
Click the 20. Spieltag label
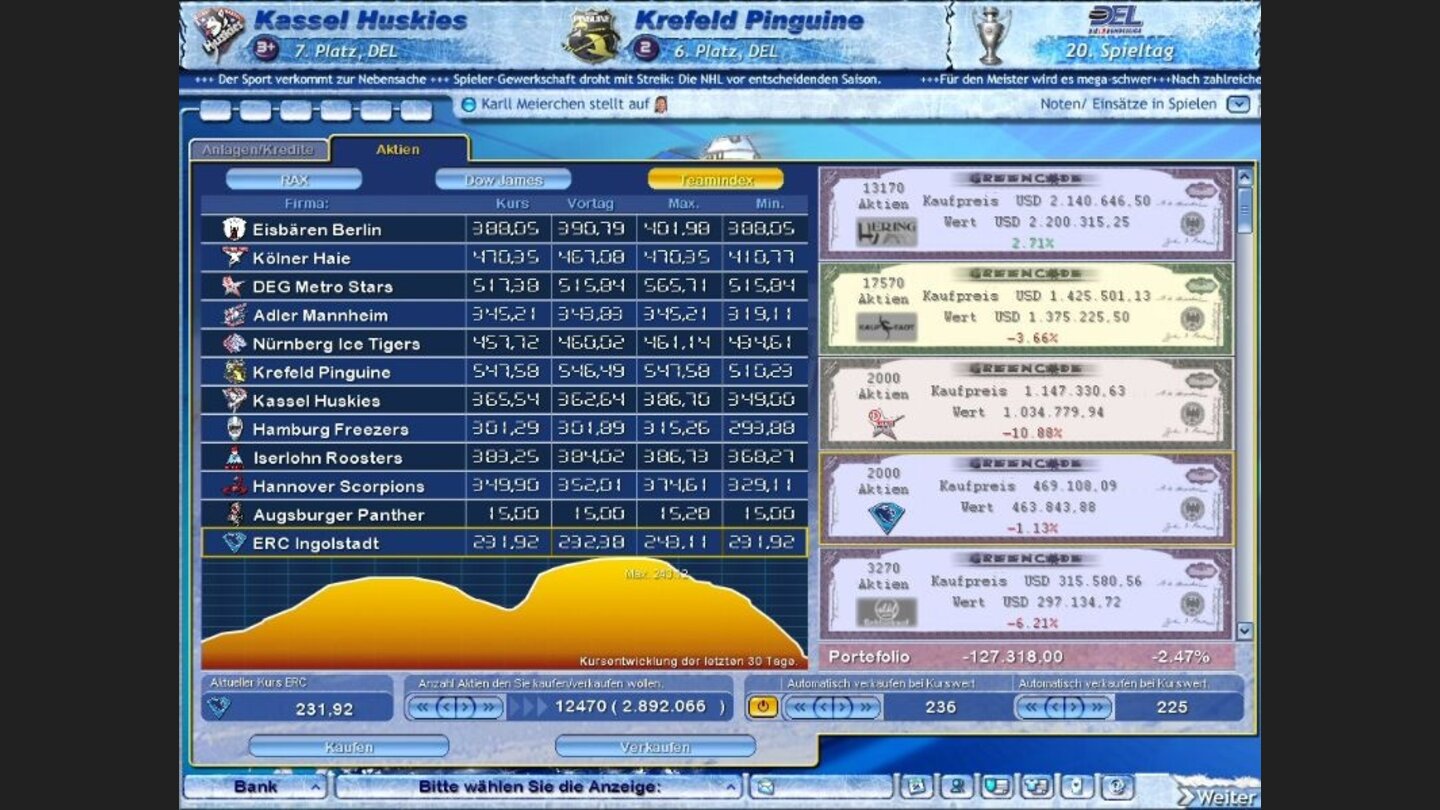tap(1120, 51)
